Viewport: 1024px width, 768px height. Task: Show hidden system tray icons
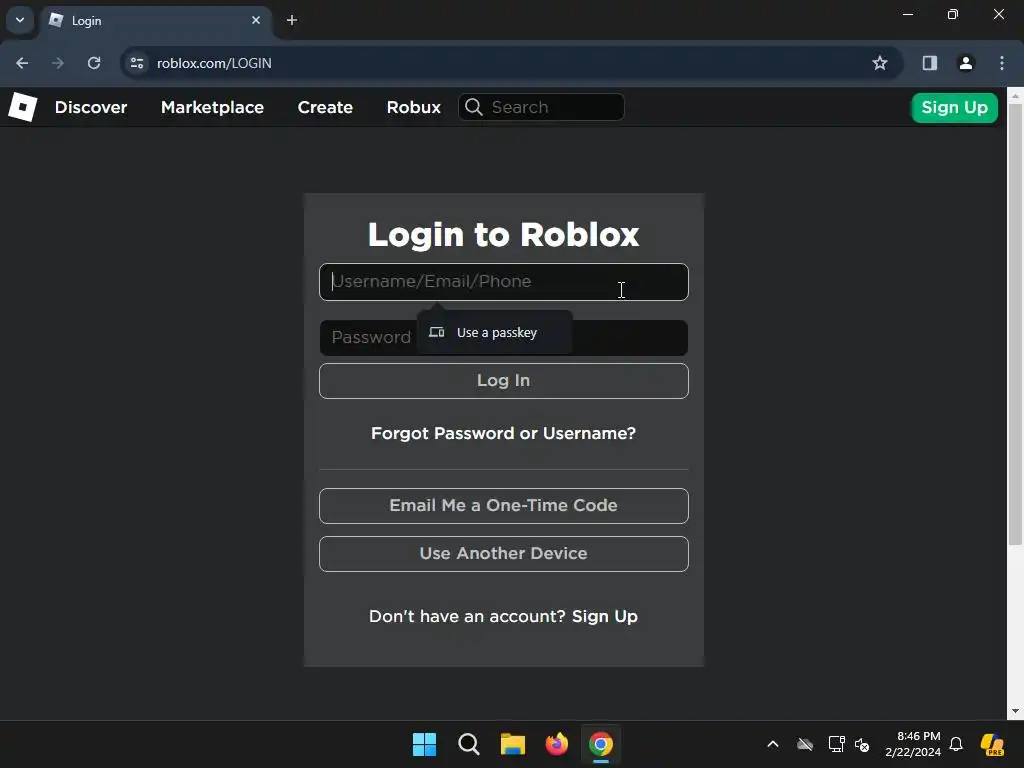tap(773, 744)
